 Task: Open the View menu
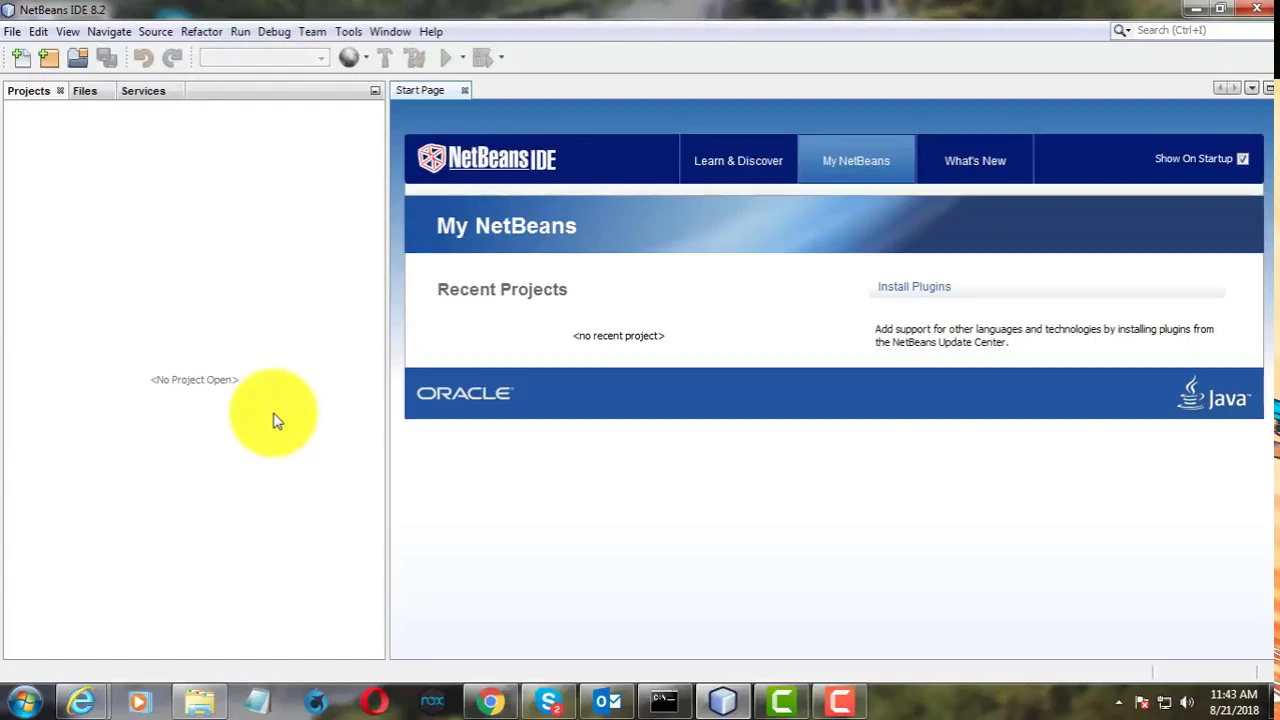67,31
